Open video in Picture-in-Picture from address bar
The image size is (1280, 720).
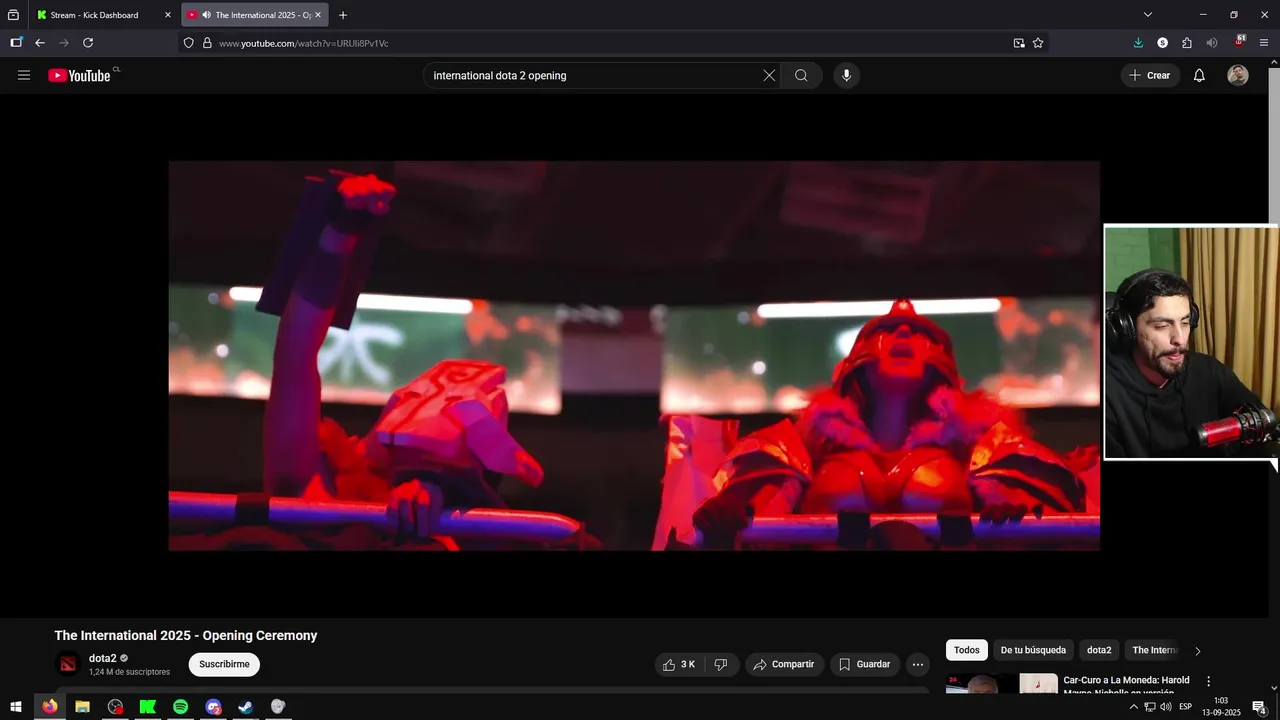[1019, 43]
